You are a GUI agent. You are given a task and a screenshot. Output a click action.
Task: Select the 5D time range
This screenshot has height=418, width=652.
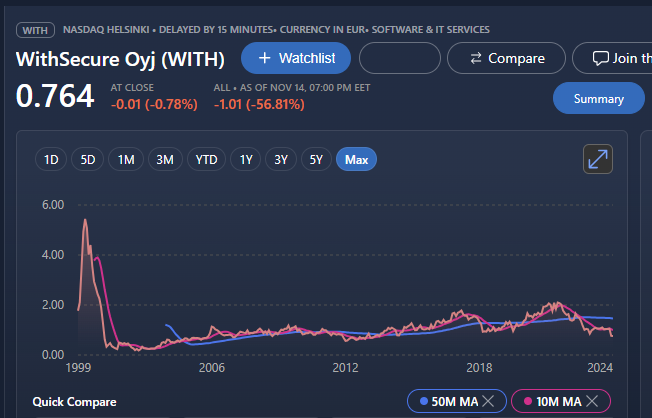pyautogui.click(x=88, y=159)
